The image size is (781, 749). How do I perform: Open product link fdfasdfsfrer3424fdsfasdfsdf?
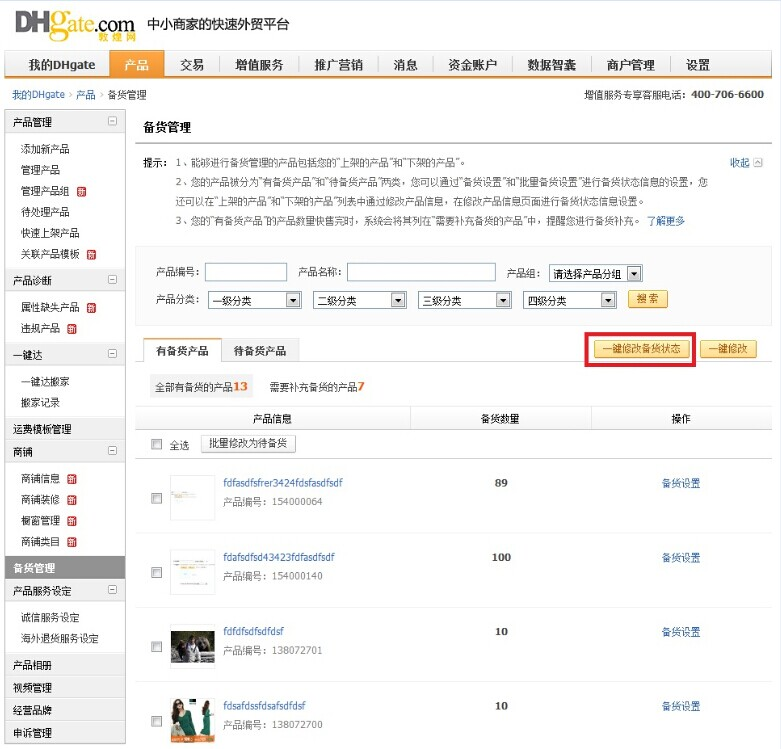pos(283,483)
